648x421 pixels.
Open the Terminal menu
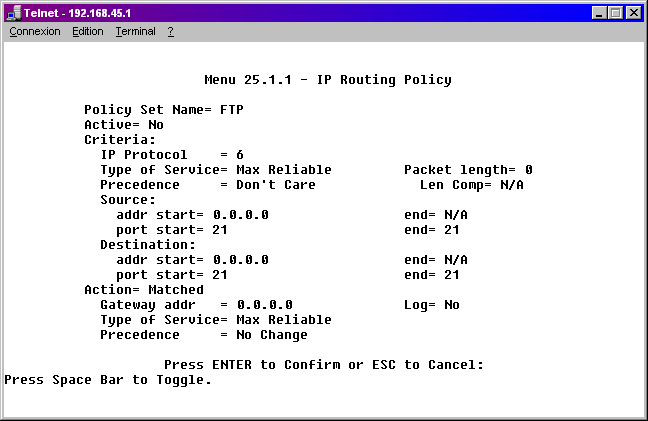[x=136, y=31]
